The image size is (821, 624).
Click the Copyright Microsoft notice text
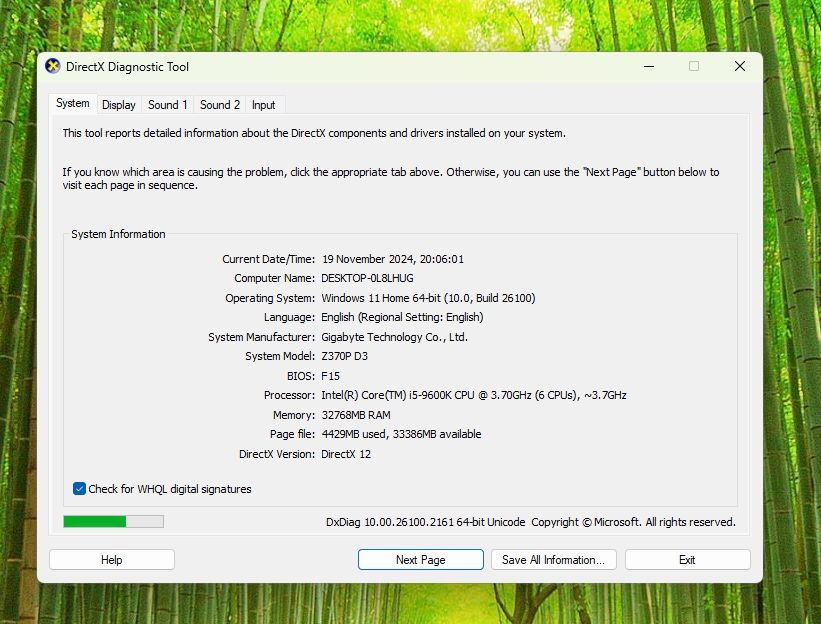pyautogui.click(x=634, y=522)
